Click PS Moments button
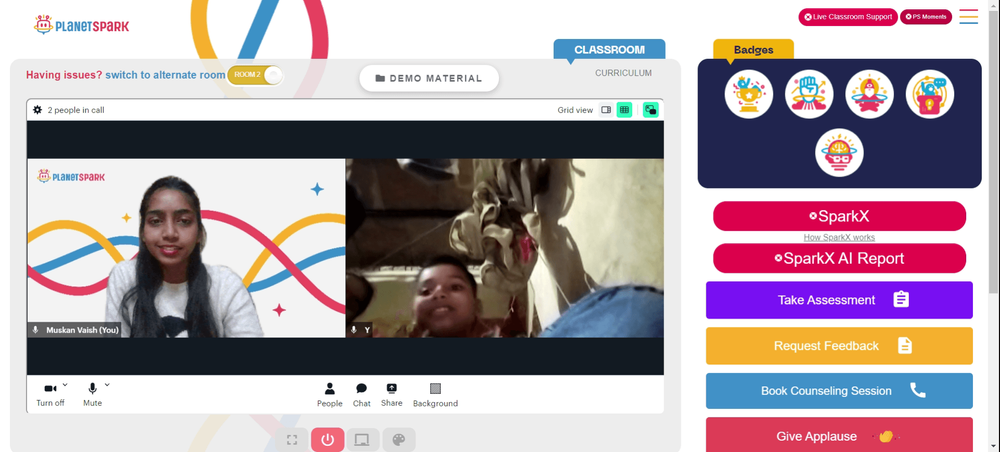 [926, 17]
